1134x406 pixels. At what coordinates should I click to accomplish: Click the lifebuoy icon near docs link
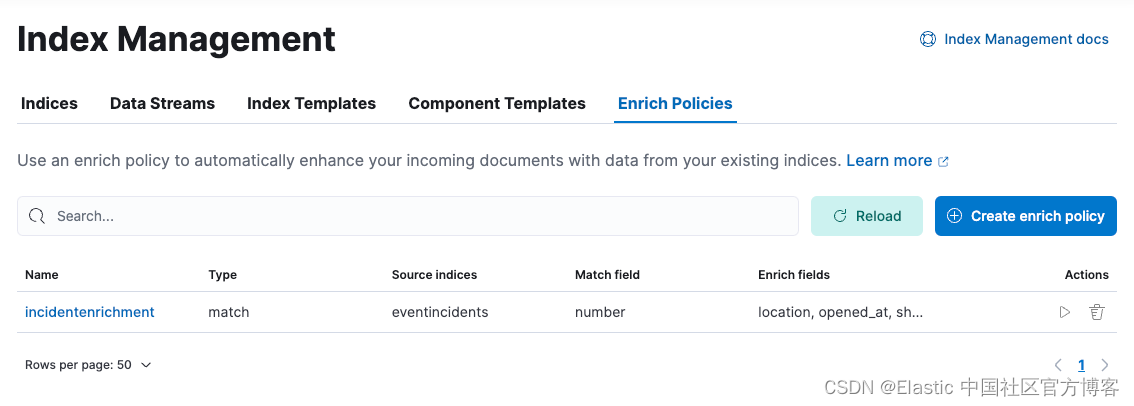pos(927,39)
